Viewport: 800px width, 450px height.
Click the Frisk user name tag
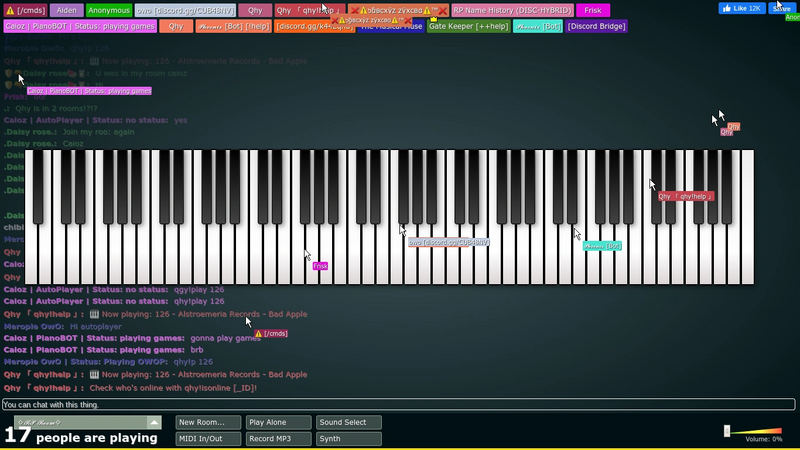[592, 10]
